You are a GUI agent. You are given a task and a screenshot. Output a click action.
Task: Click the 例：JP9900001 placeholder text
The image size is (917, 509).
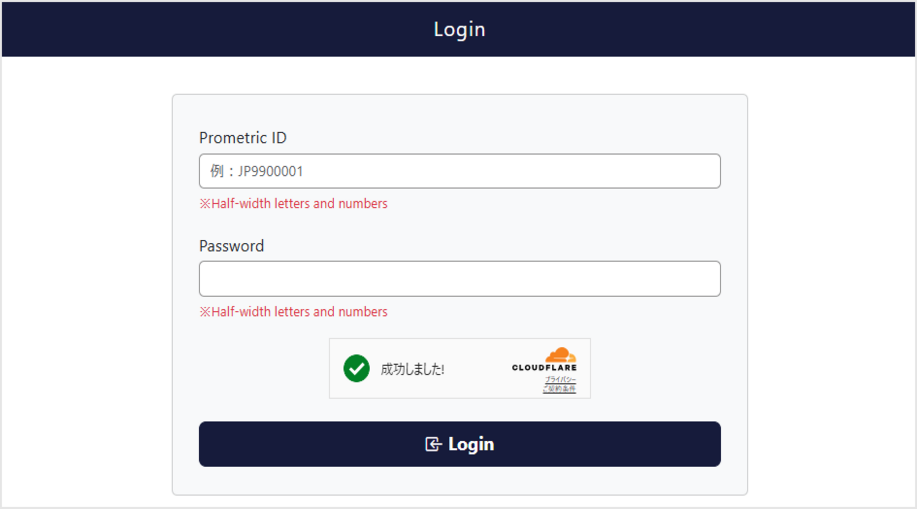click(257, 171)
